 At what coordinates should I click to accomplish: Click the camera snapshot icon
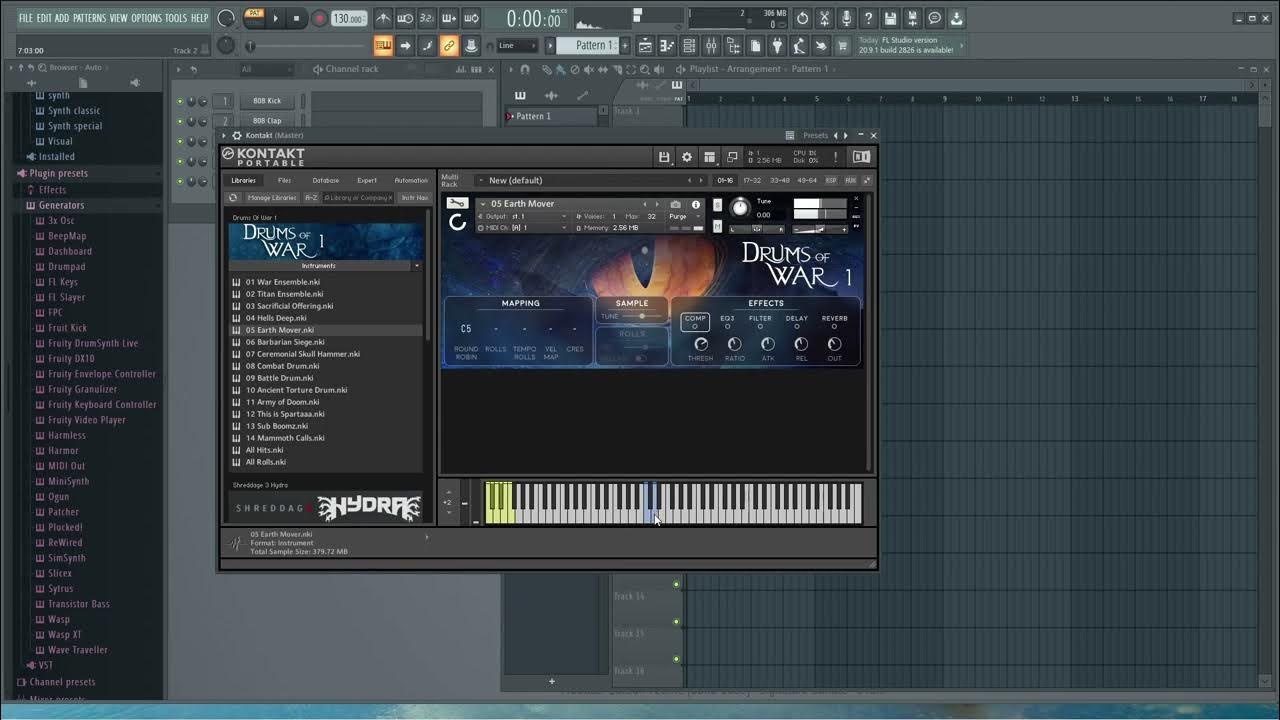click(x=676, y=204)
